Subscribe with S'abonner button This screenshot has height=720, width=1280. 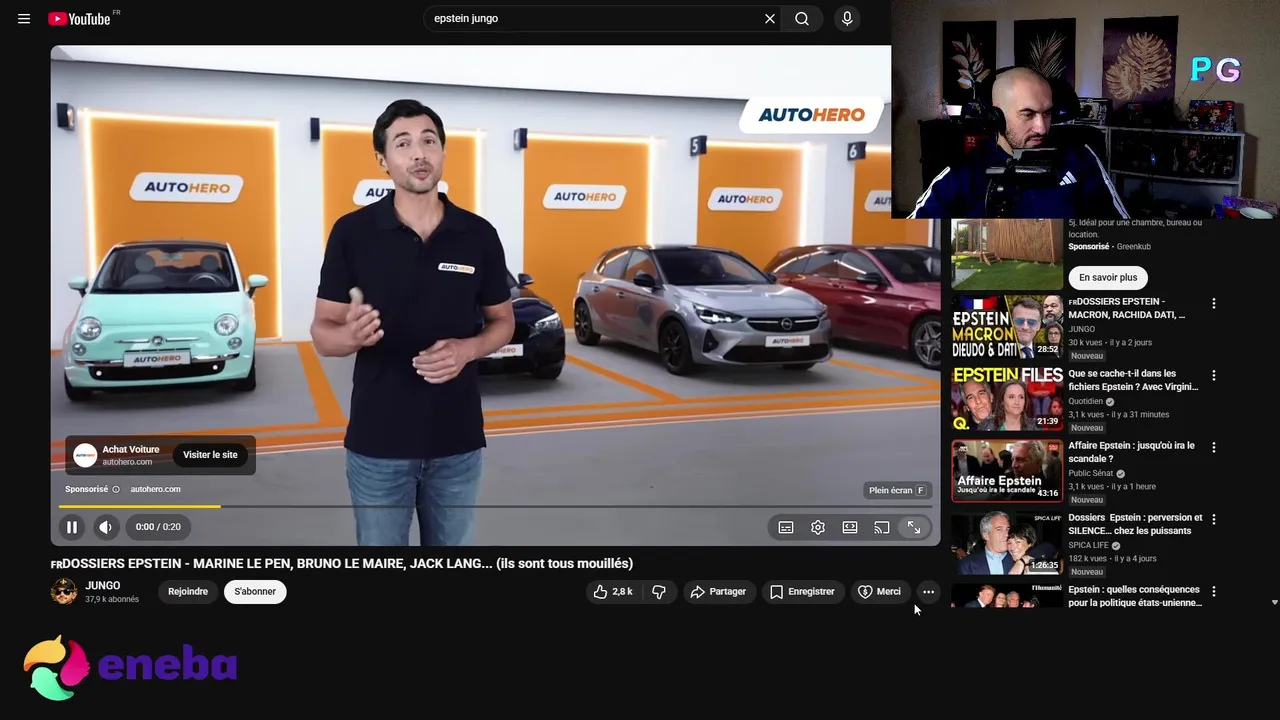click(x=255, y=591)
